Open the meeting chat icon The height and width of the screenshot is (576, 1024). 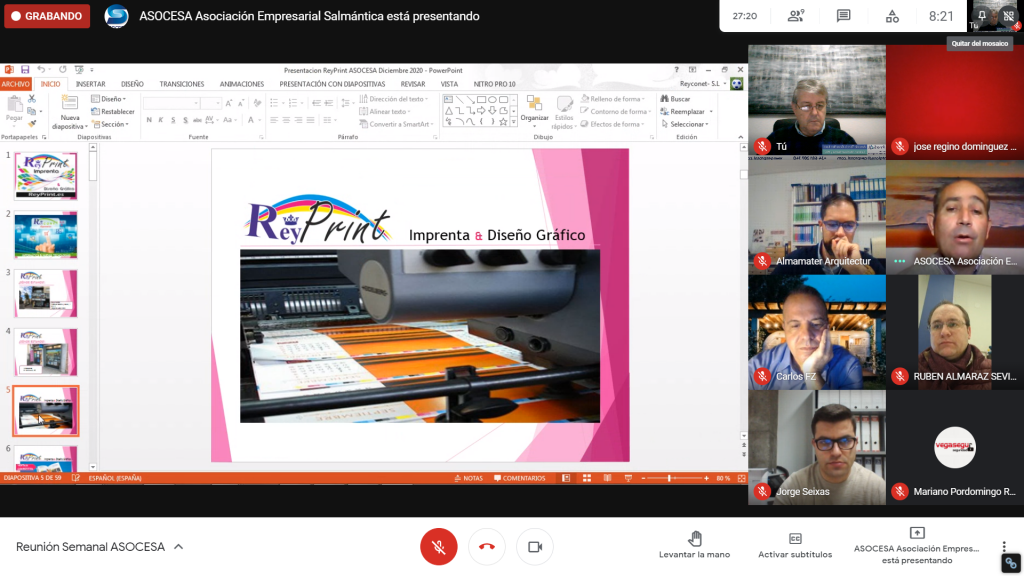click(x=843, y=16)
